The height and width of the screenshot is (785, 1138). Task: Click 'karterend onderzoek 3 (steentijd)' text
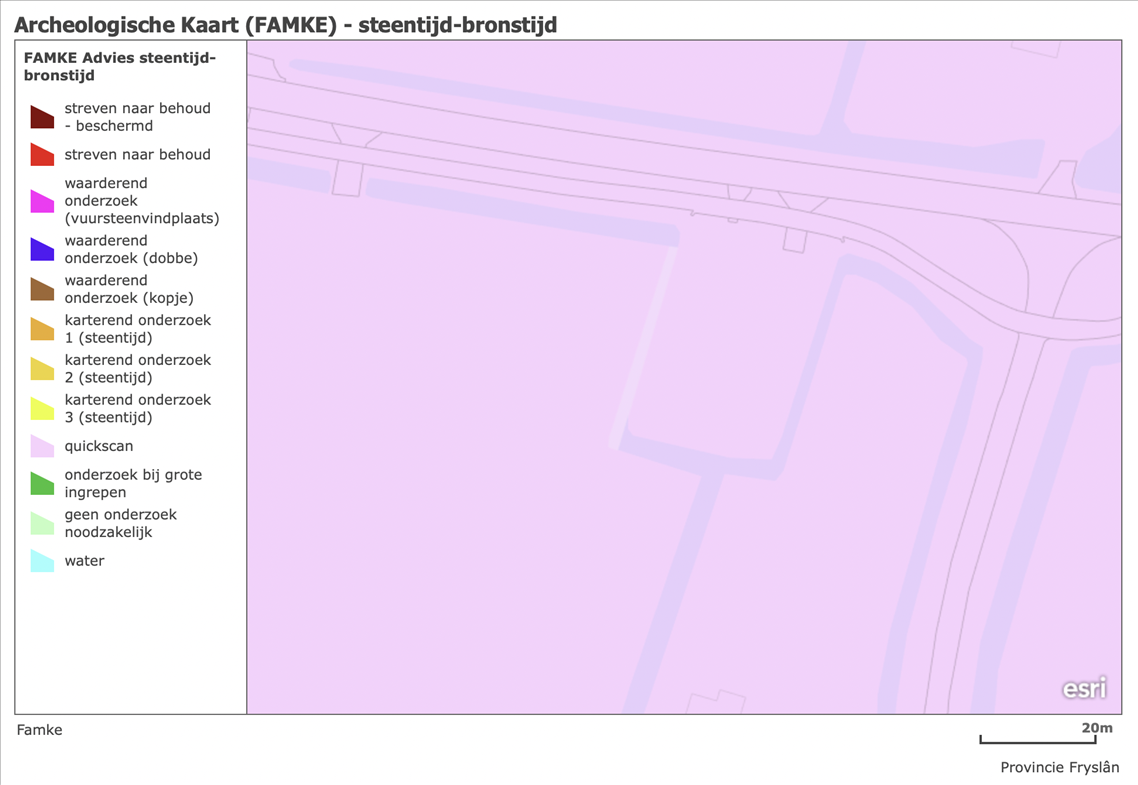[x=138, y=408]
